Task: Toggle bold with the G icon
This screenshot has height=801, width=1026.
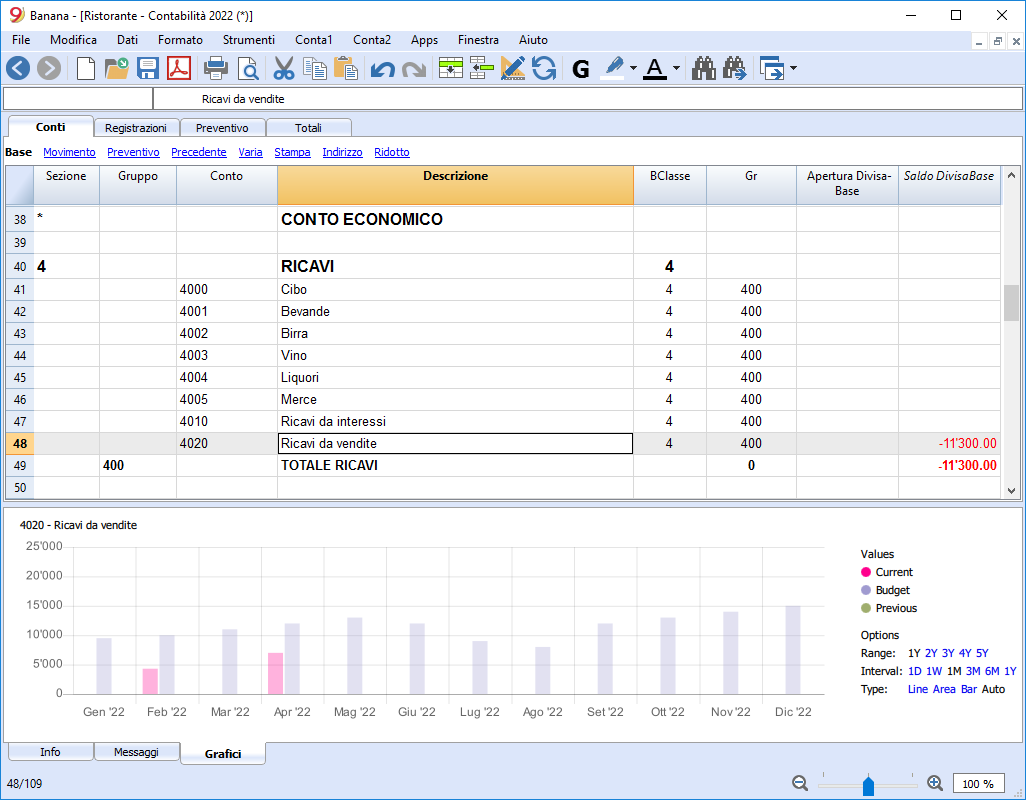Action: click(580, 68)
